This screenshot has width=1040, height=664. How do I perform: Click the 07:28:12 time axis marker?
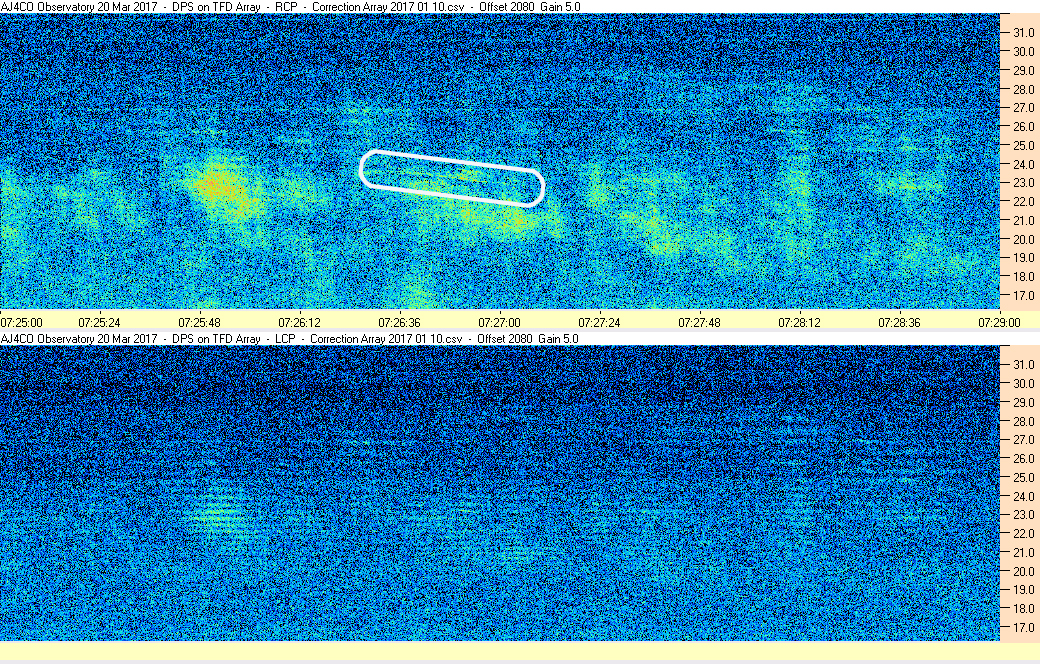pos(799,323)
